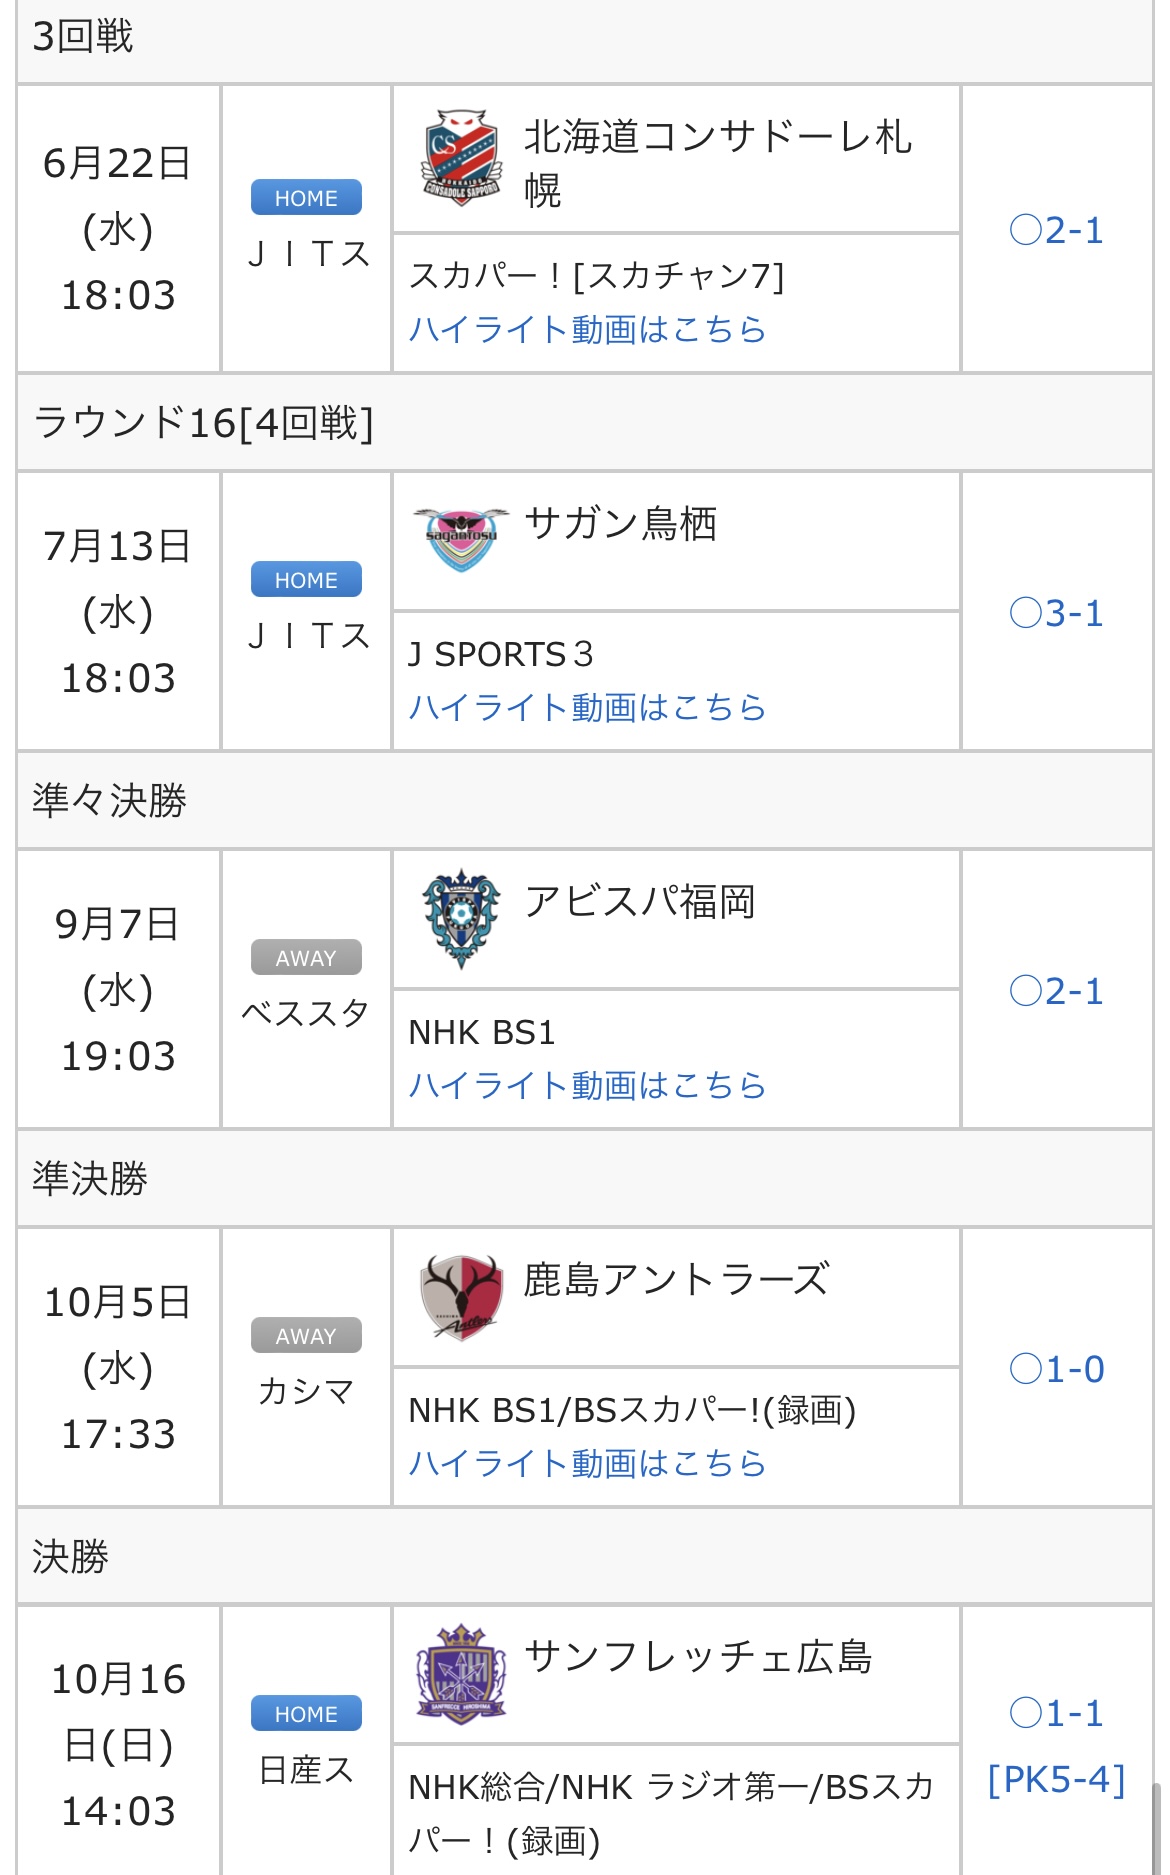
Task: Open the 1-0 result against Kashima Antlers
Action: [x=1056, y=1369]
